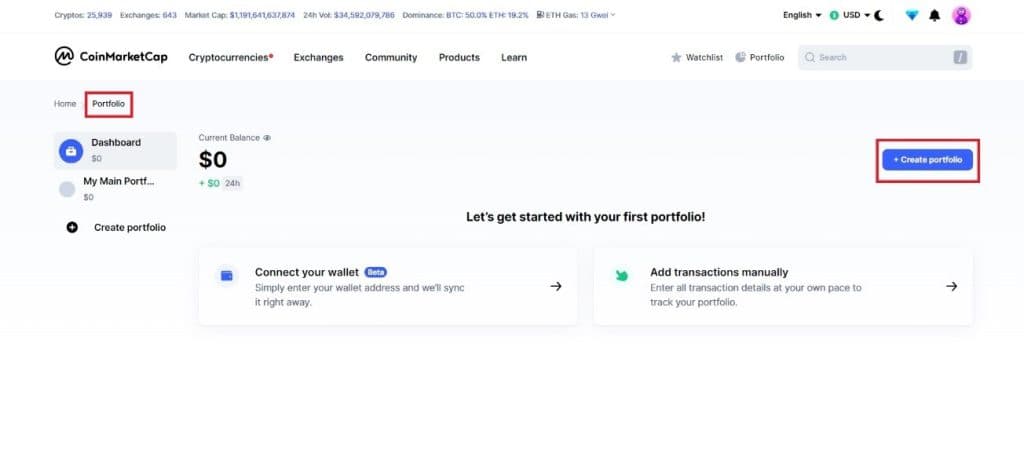
Task: Click the arrow on Connect your wallet card
Action: 556,286
